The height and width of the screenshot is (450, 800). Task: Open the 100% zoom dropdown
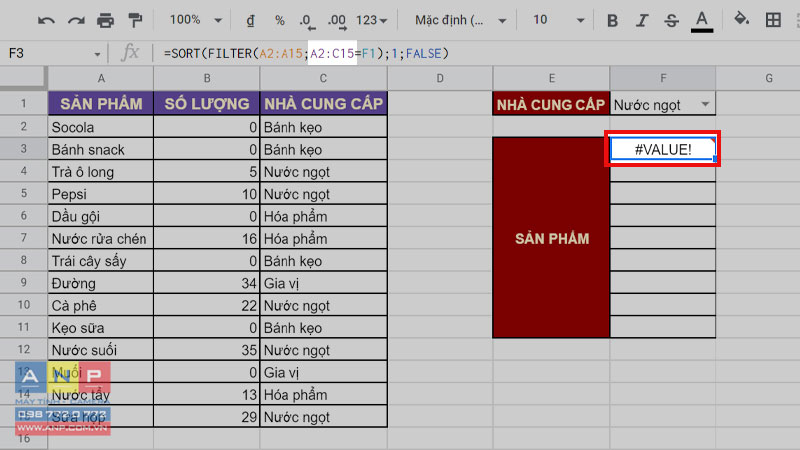point(196,20)
